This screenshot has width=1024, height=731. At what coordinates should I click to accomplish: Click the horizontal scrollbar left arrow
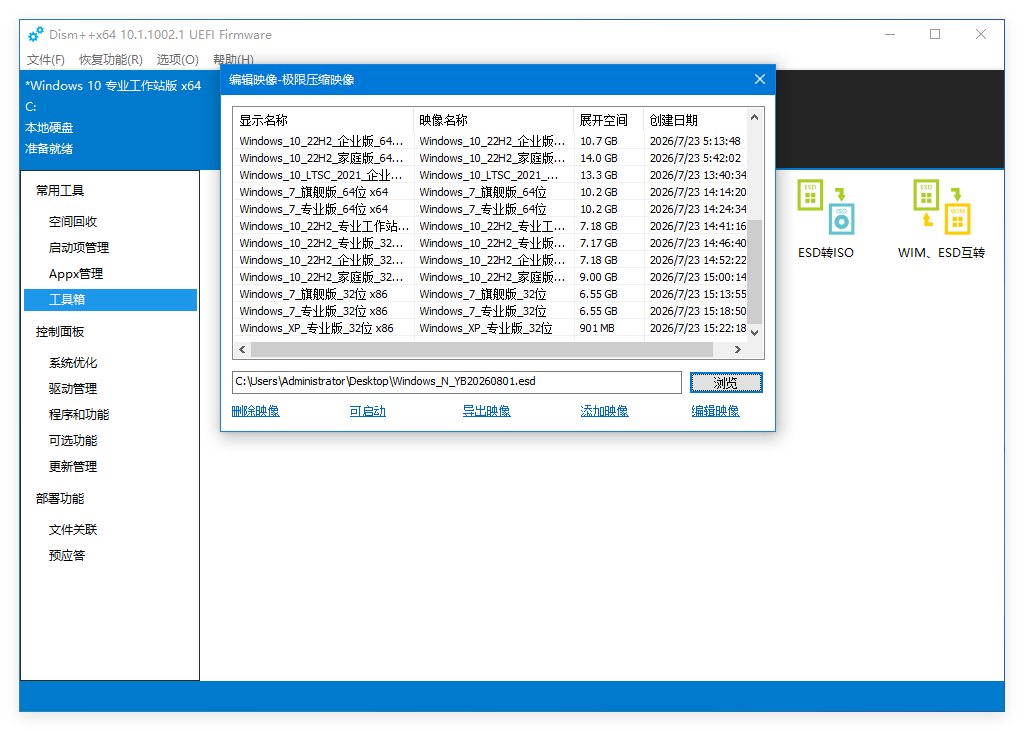(242, 349)
